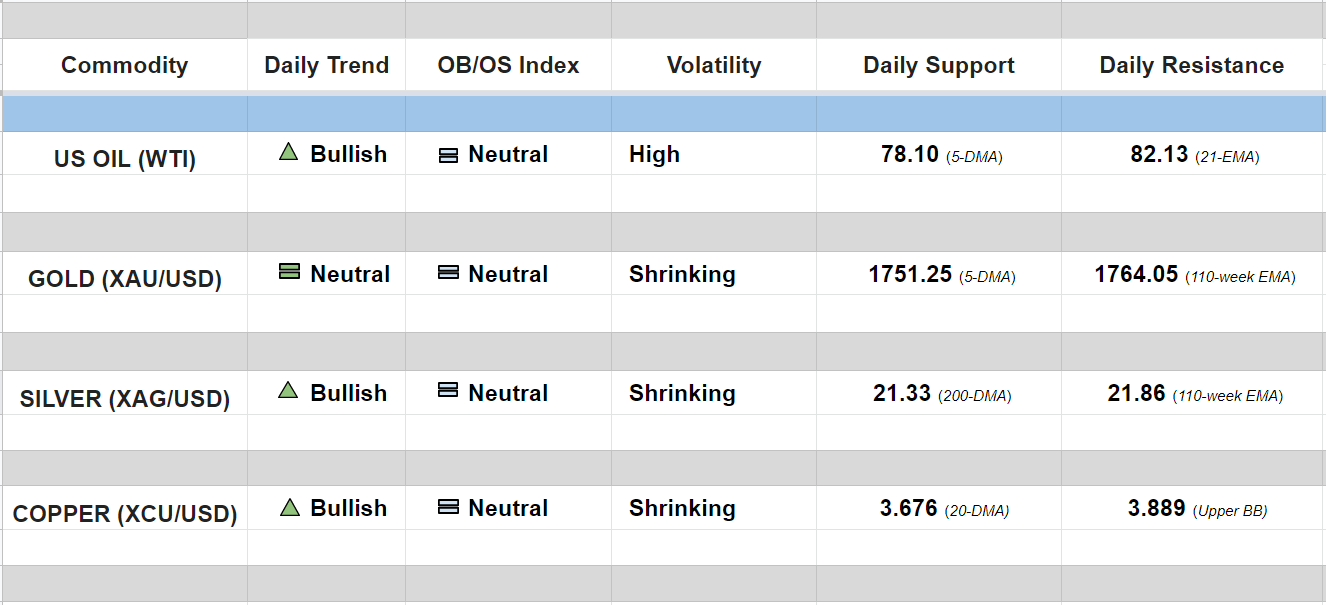Select the Daily Trend column header
Screen dimensions: 1327x605
pyautogui.click(x=326, y=66)
